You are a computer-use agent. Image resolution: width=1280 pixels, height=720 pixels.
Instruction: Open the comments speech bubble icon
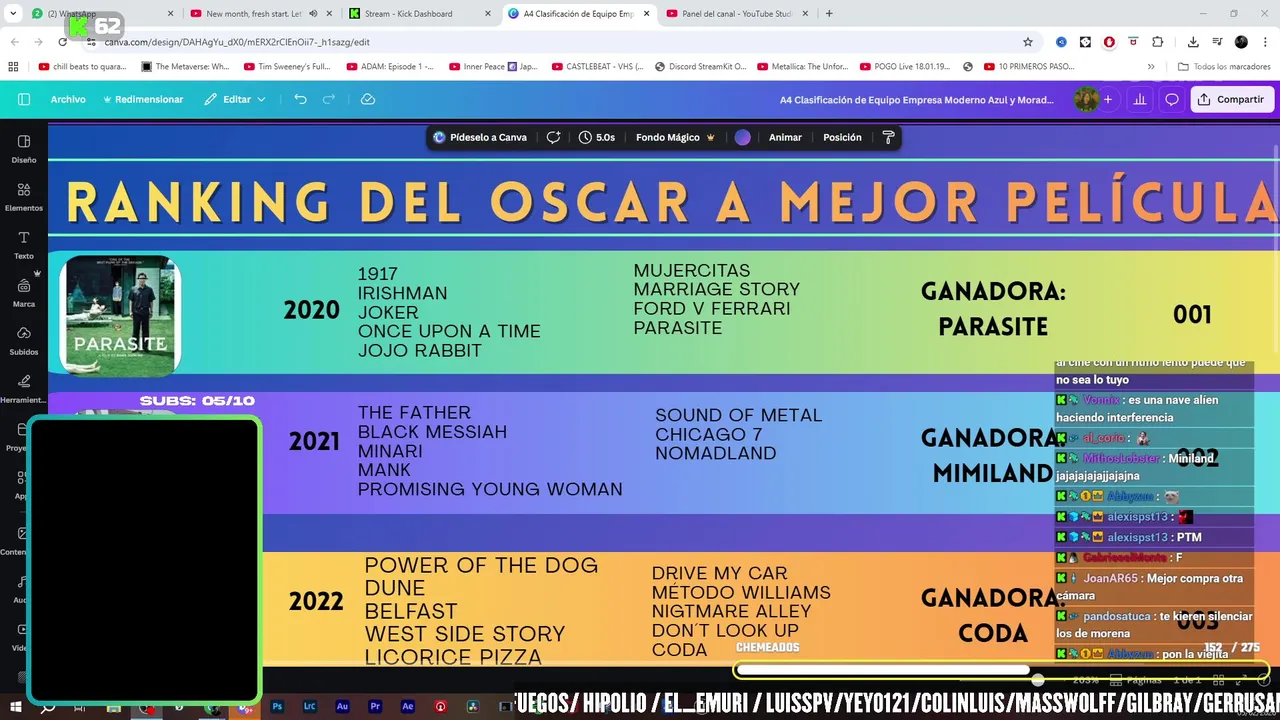pos(1172,99)
